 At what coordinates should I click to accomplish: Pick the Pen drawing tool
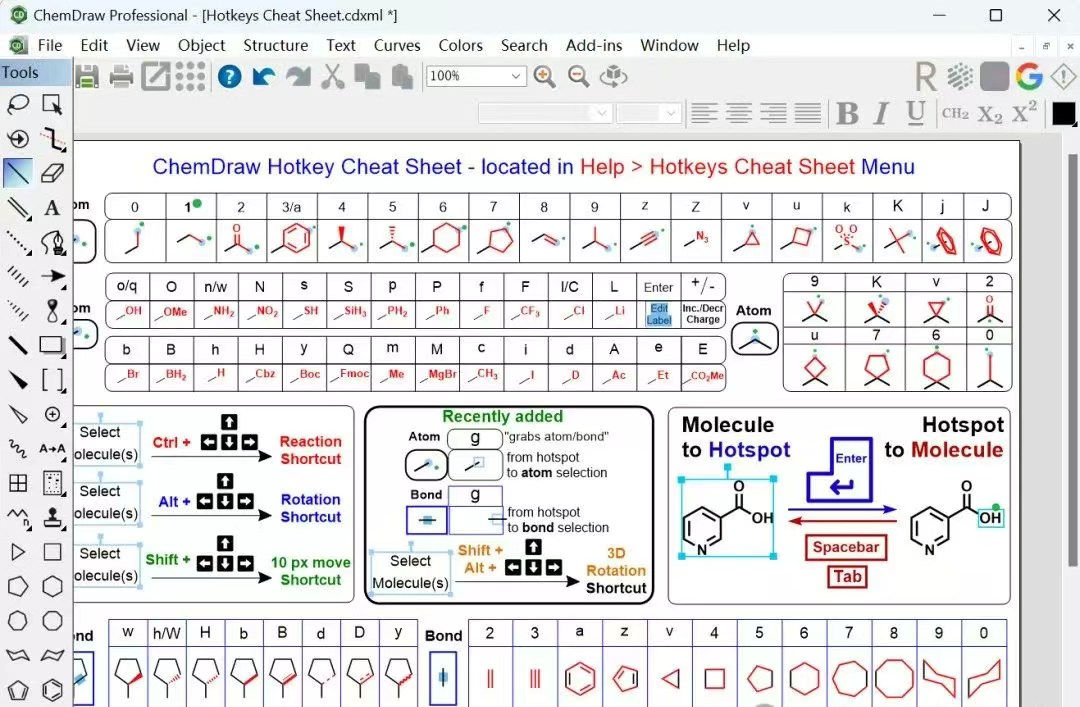coord(52,242)
